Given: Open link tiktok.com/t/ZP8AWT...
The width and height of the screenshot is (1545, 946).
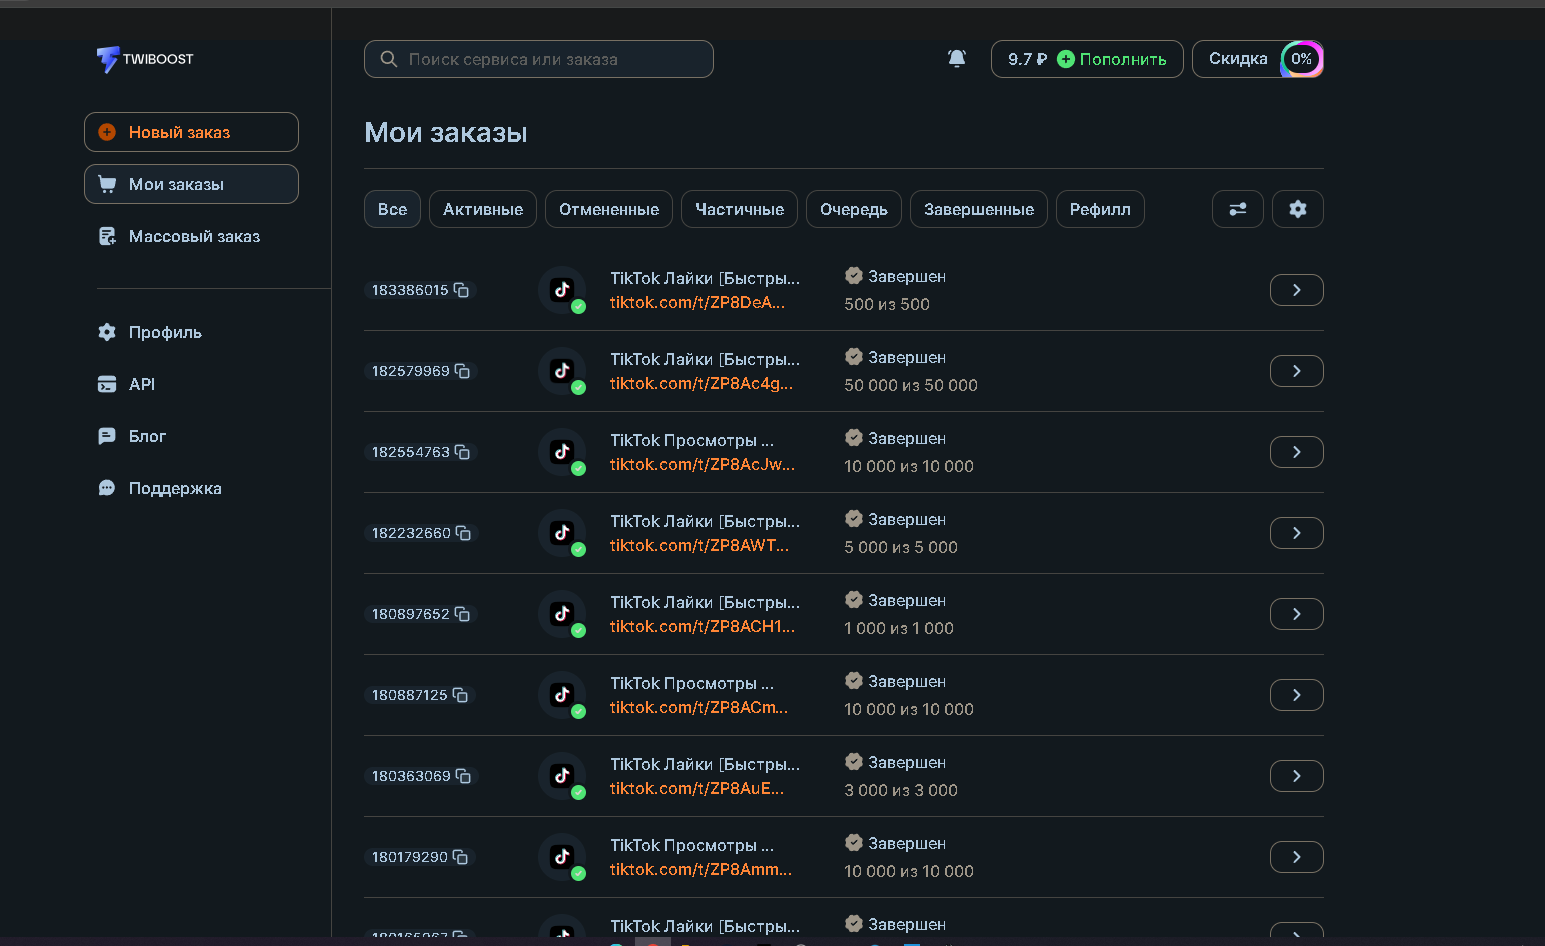Looking at the screenshot, I should [x=699, y=545].
